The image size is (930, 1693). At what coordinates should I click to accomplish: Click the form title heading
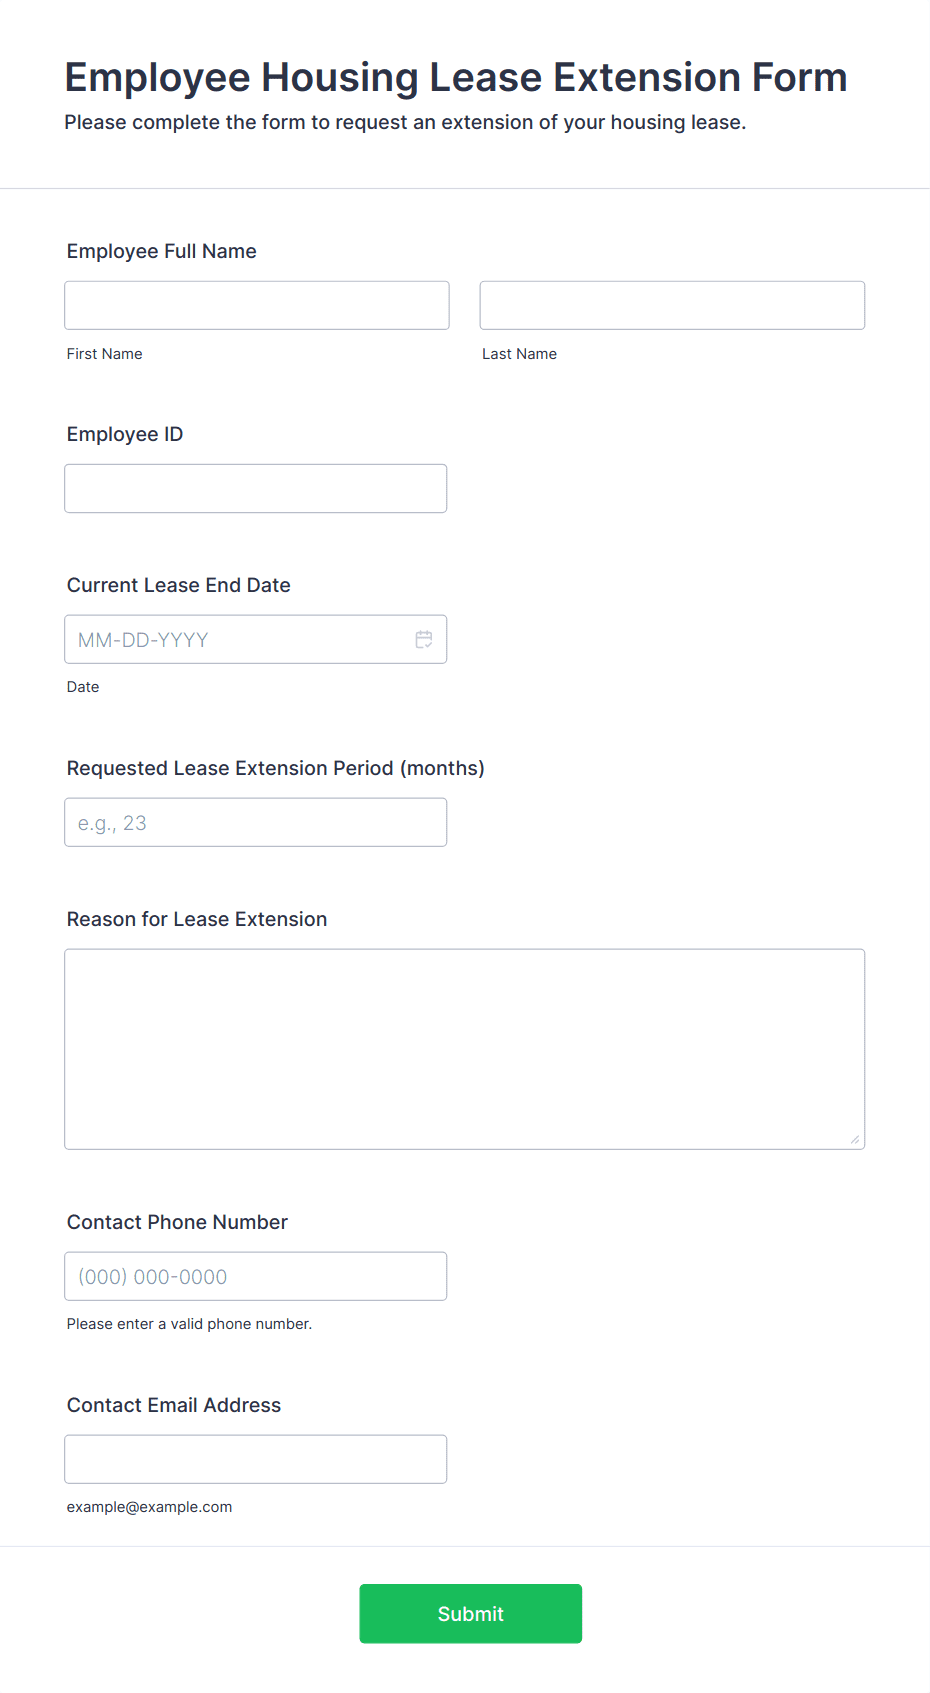(456, 77)
